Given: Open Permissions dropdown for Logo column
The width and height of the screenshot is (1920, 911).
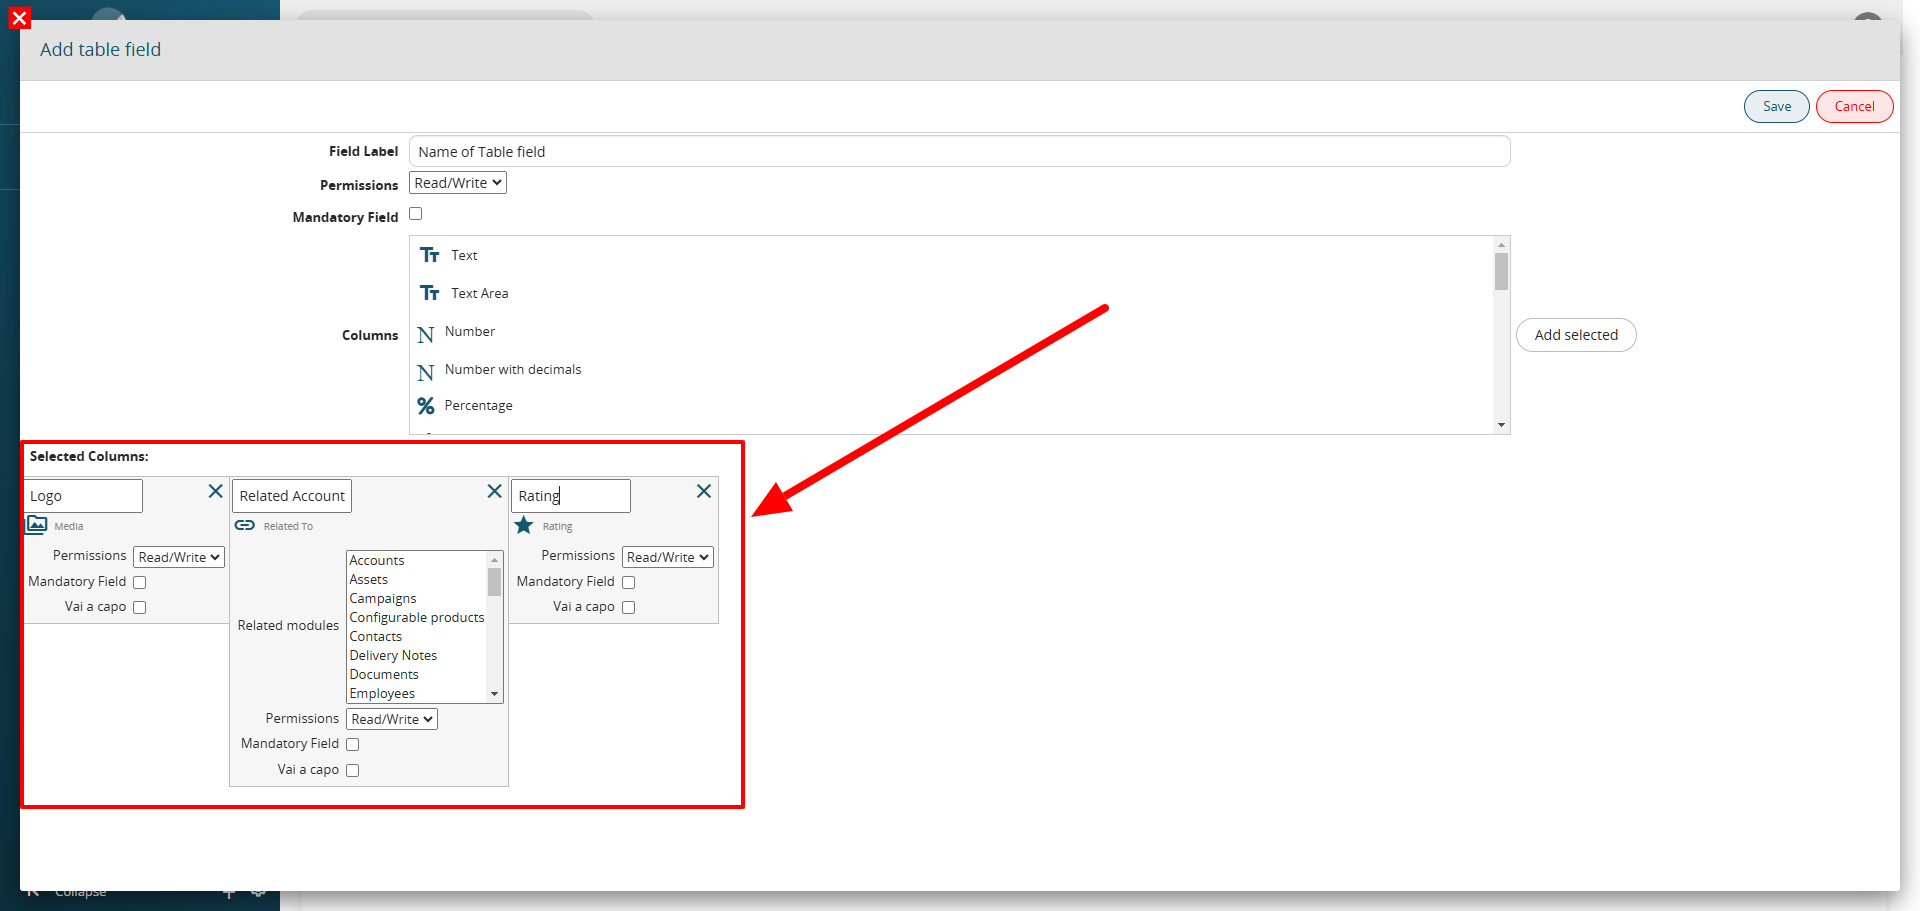Looking at the screenshot, I should [179, 557].
